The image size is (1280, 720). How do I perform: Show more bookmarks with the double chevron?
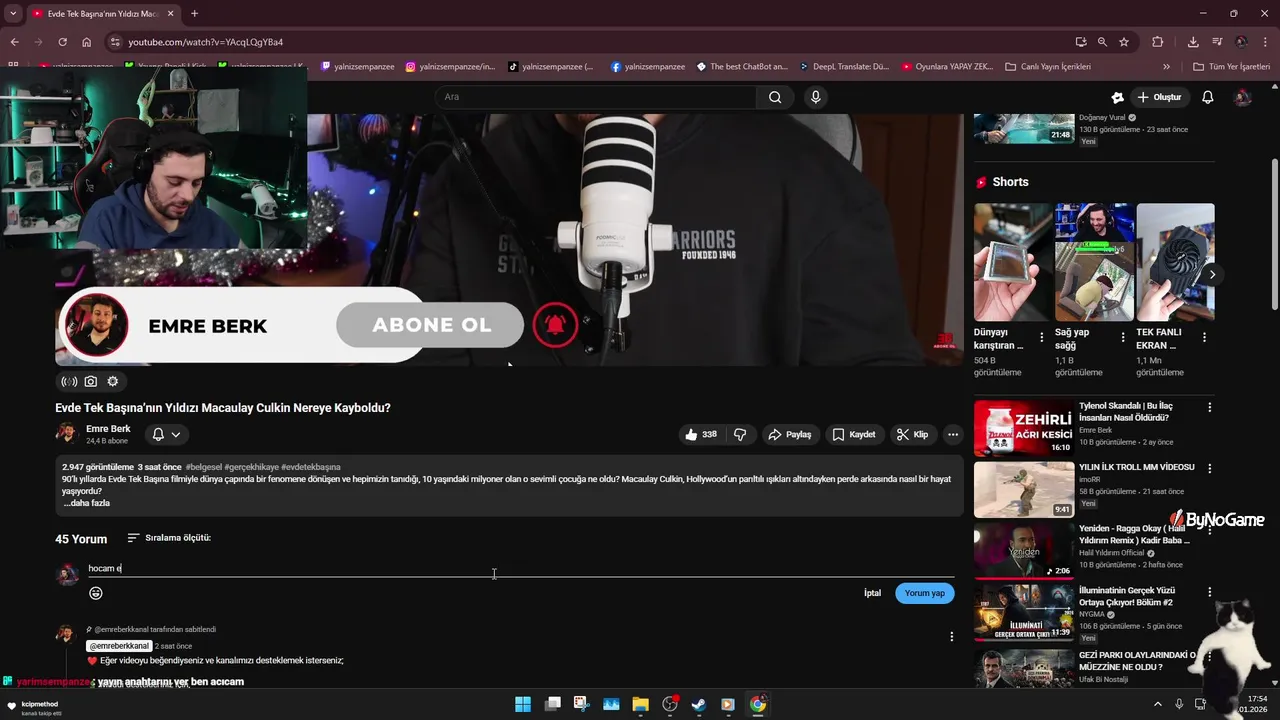tap(1166, 67)
